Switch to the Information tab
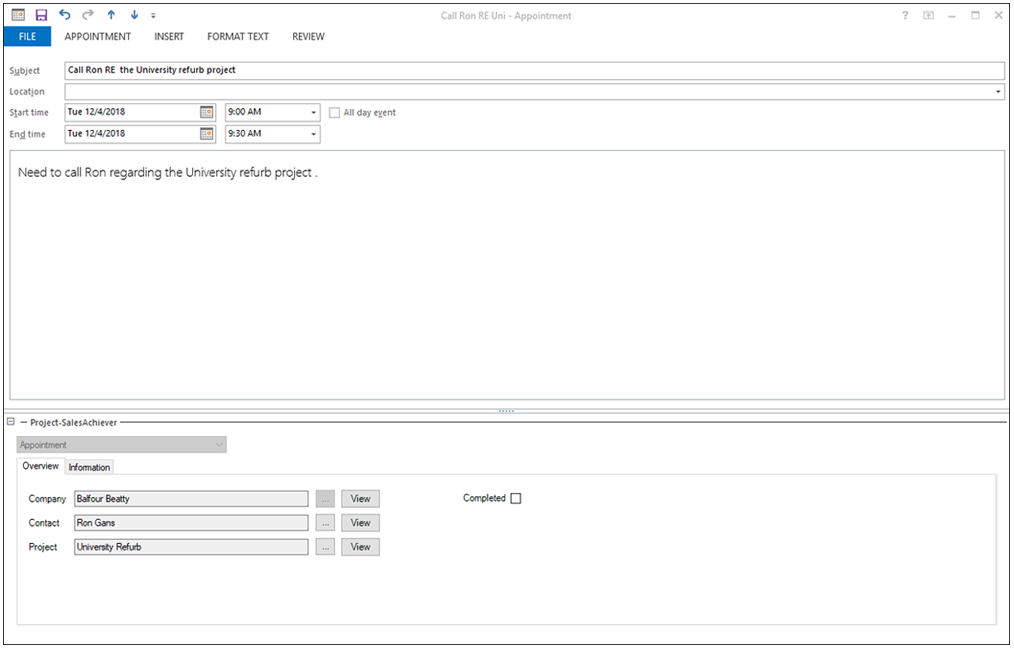This screenshot has height=654, width=1014. [x=89, y=466]
